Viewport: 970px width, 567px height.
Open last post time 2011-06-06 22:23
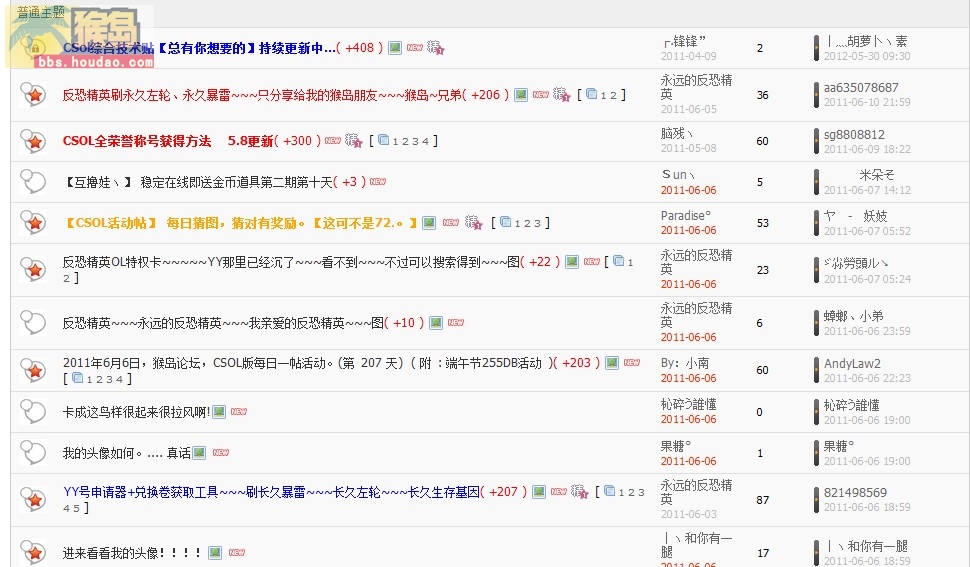point(867,378)
